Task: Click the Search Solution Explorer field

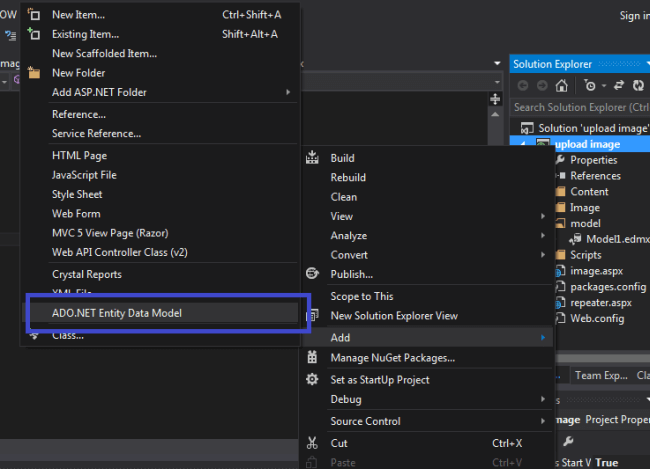Action: tap(580, 107)
